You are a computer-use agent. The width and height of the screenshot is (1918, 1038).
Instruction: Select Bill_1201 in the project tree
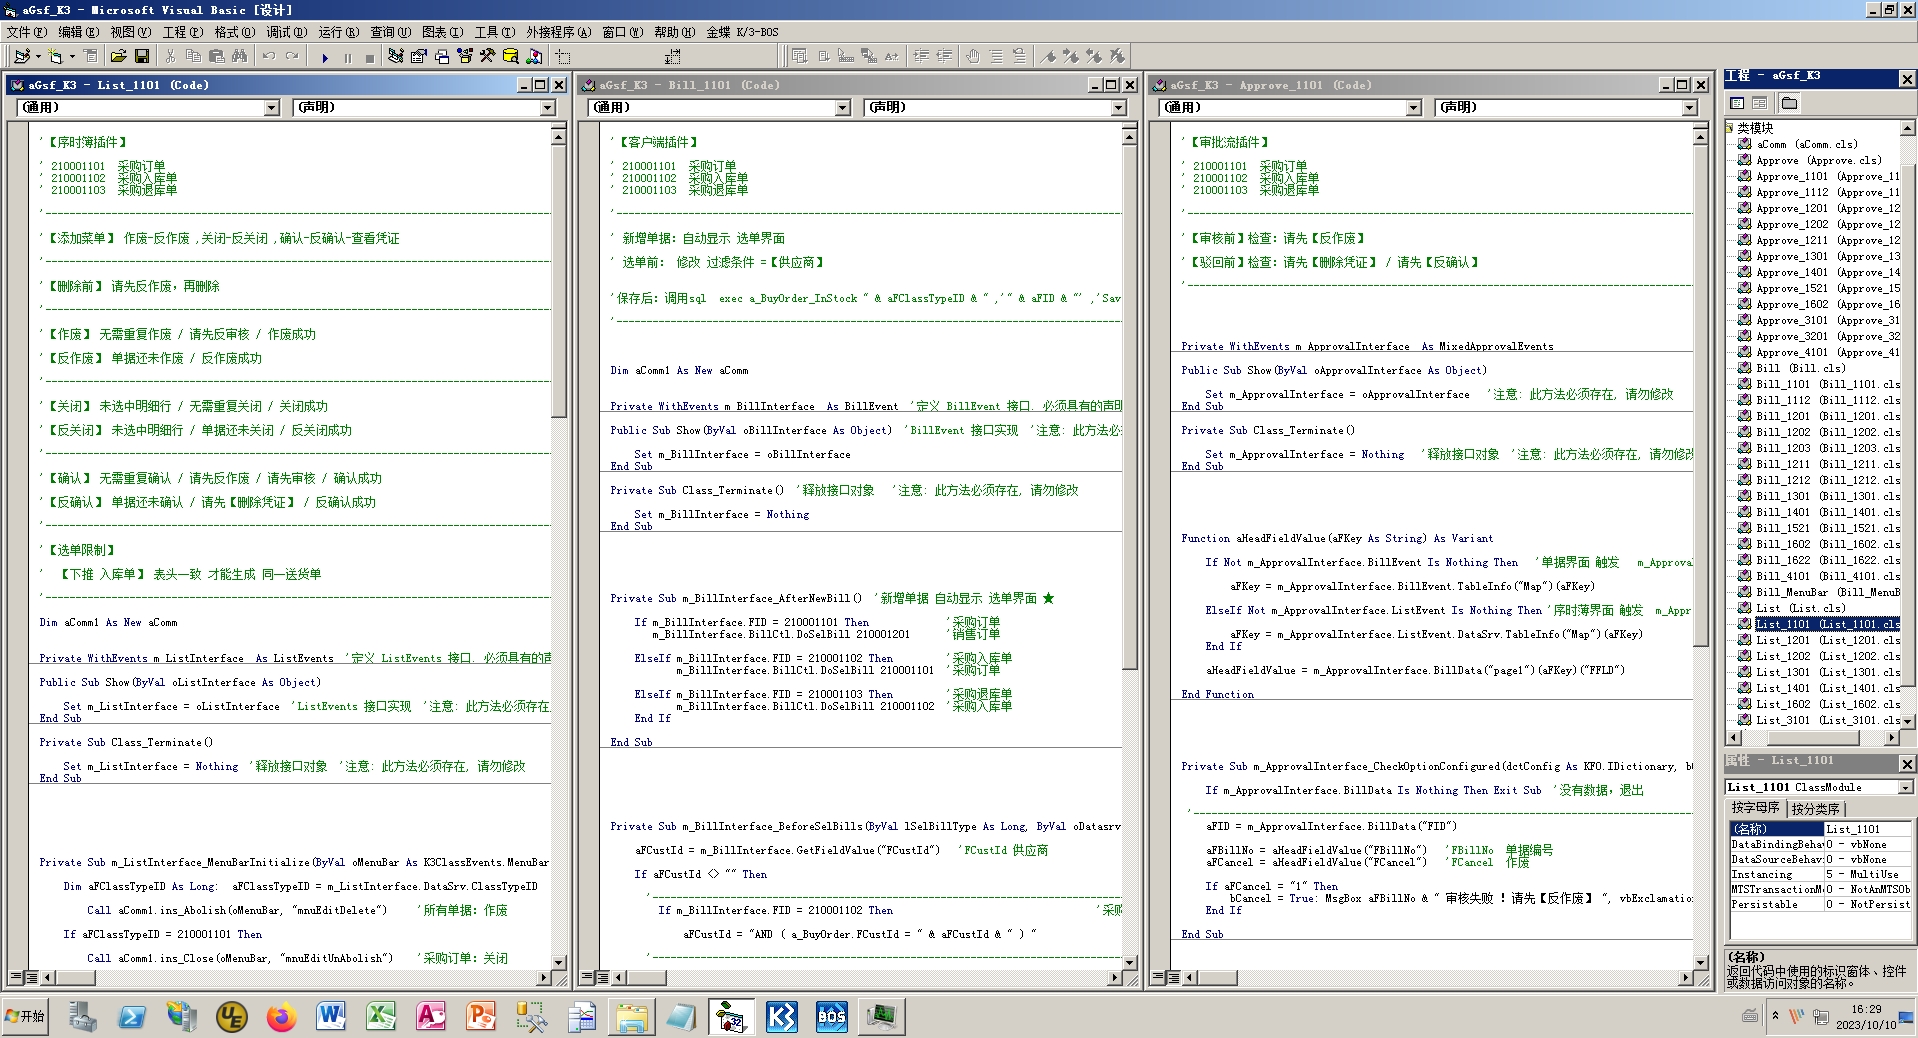point(1782,416)
